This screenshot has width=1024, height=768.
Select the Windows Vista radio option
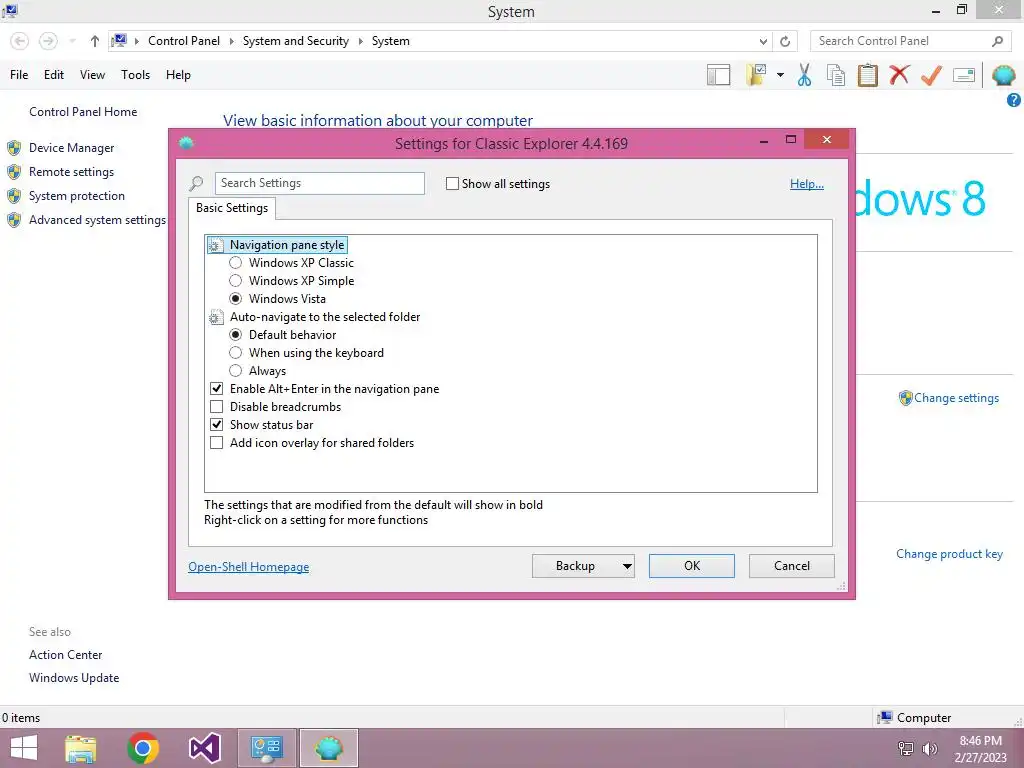[235, 298]
